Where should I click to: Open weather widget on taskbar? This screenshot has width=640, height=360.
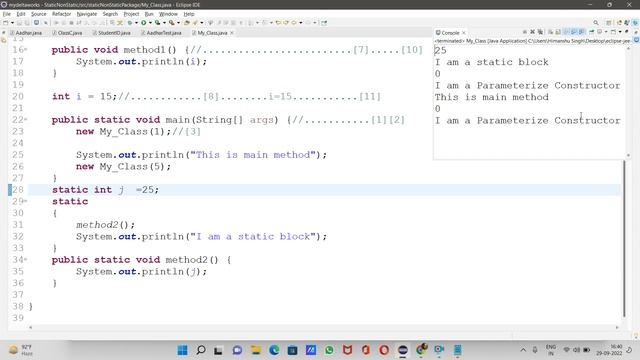coord(20,350)
